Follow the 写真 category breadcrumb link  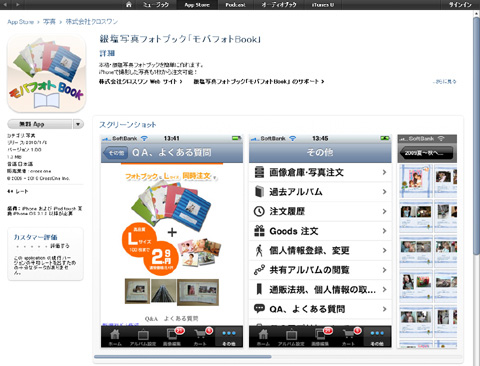(x=49, y=22)
